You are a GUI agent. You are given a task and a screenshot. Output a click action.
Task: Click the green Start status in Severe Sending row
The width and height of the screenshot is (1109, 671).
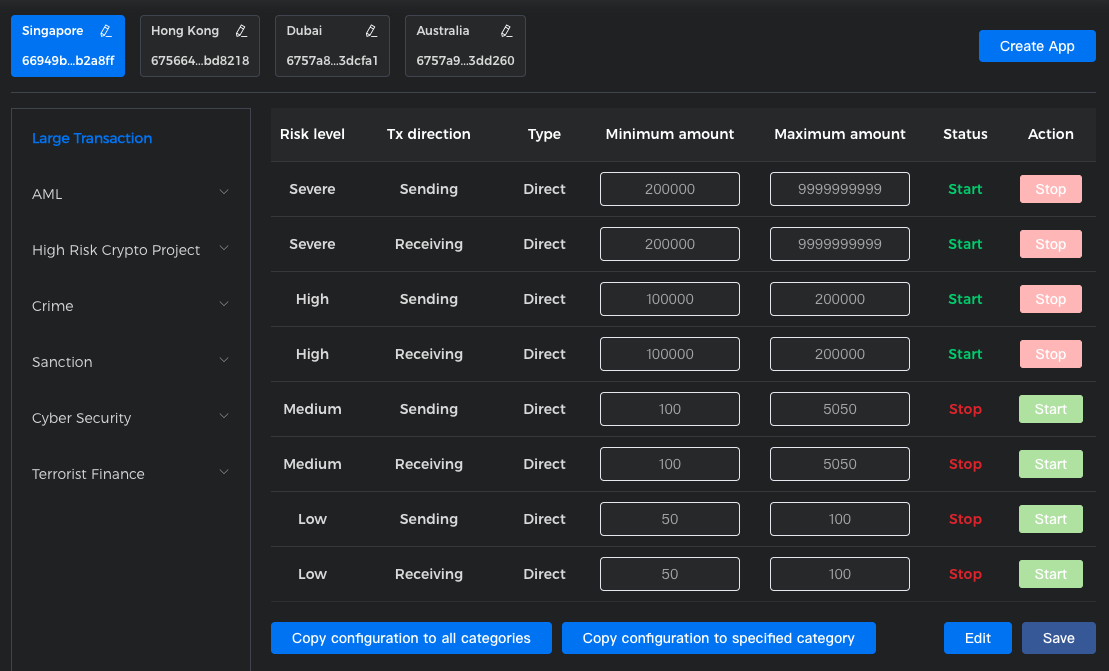pos(965,189)
